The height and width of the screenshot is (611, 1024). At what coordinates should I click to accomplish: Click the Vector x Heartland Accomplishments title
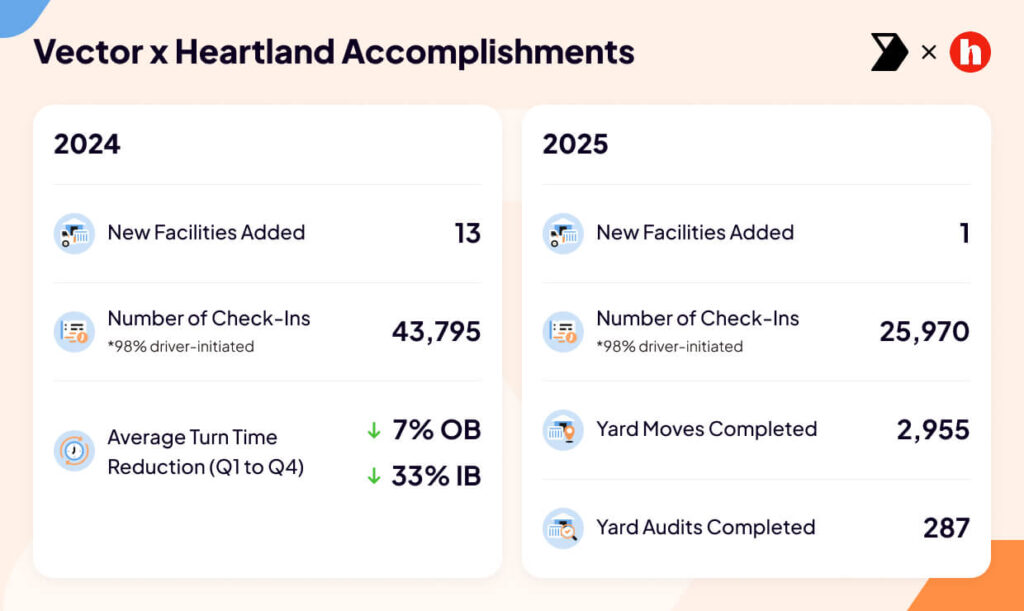[334, 52]
